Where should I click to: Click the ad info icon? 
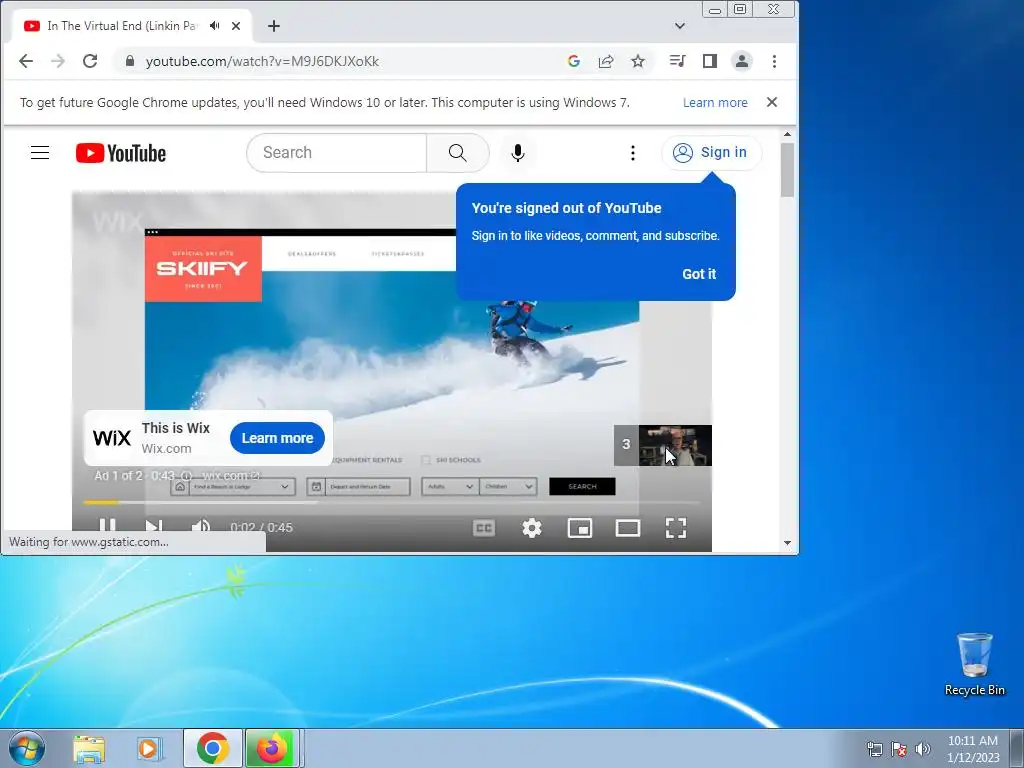[x=186, y=475]
